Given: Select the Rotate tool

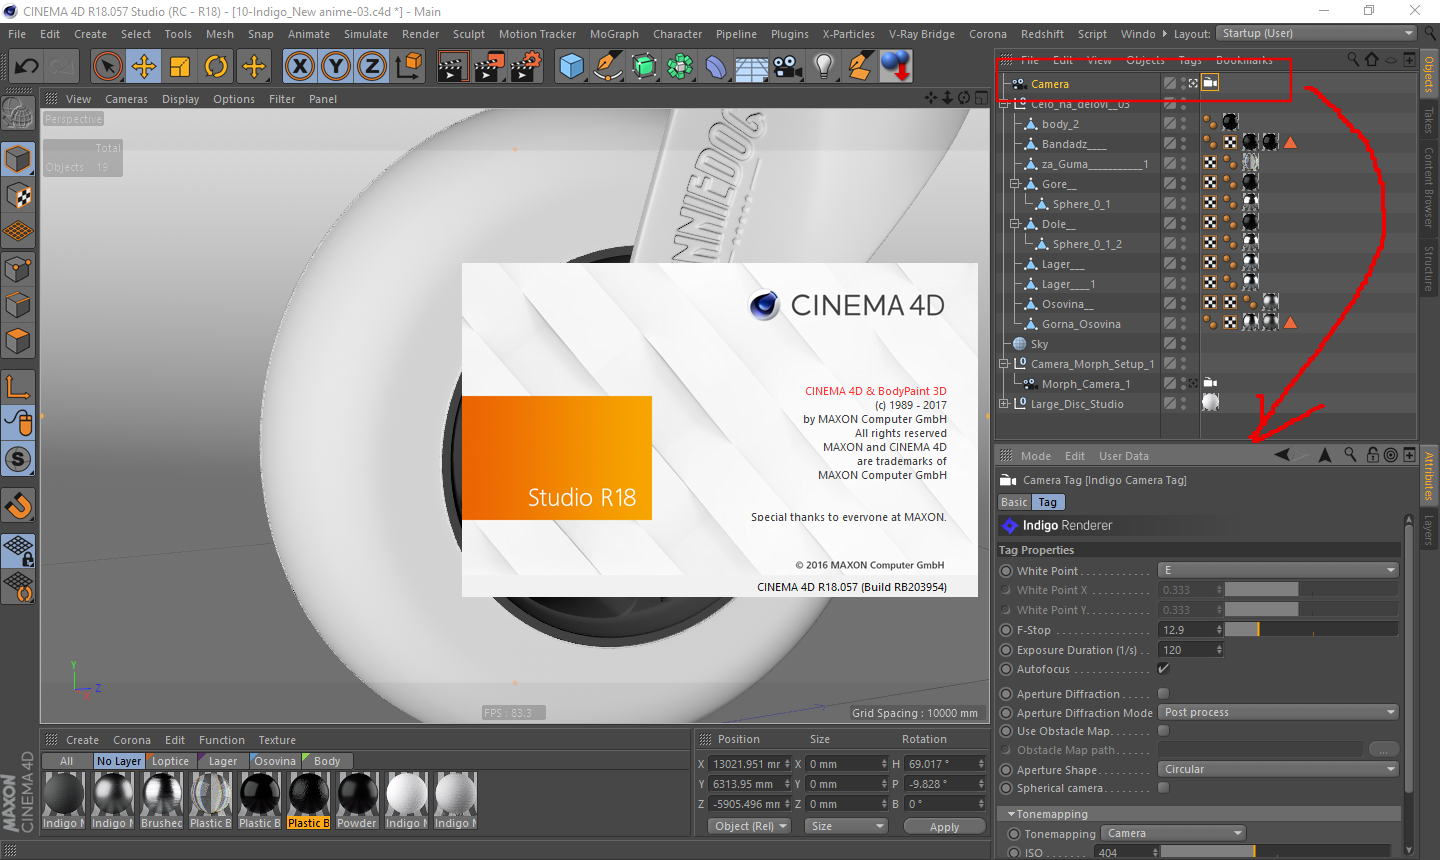Looking at the screenshot, I should [x=216, y=67].
